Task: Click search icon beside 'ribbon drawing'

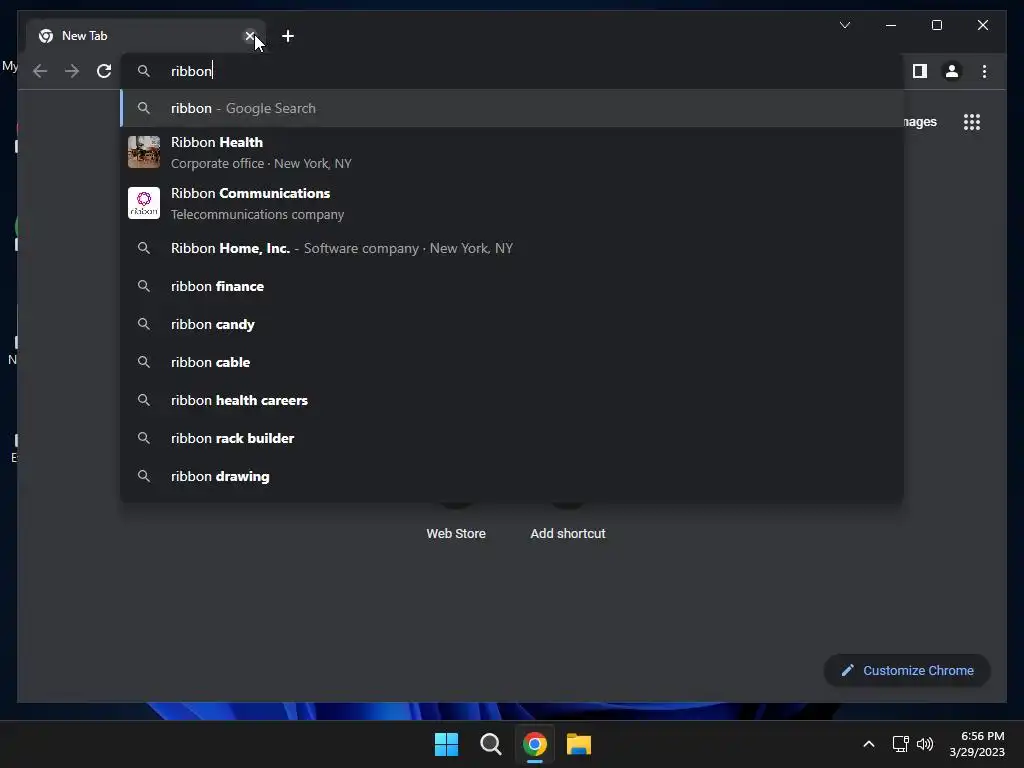Action: [144, 476]
